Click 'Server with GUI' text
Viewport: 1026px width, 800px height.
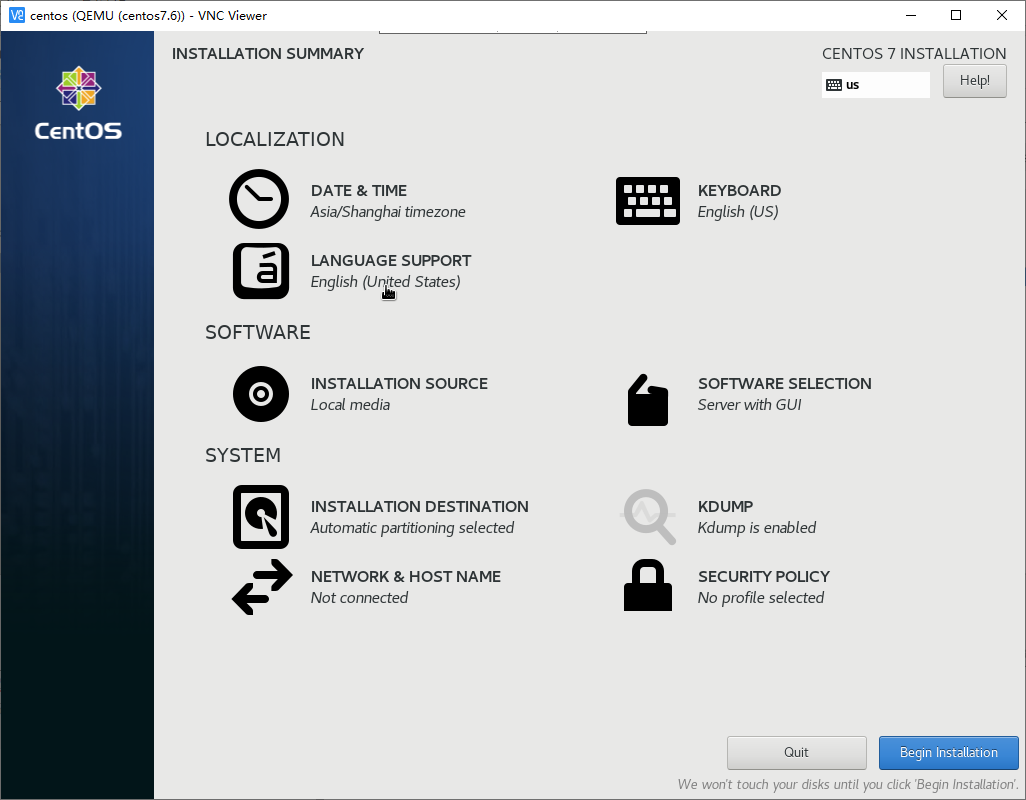[x=749, y=405]
